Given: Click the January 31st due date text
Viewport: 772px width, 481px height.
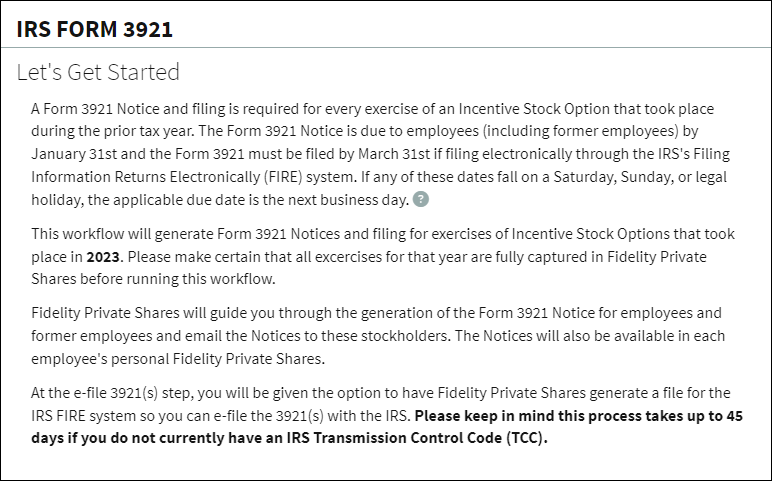Looking at the screenshot, I should pyautogui.click(x=74, y=154).
